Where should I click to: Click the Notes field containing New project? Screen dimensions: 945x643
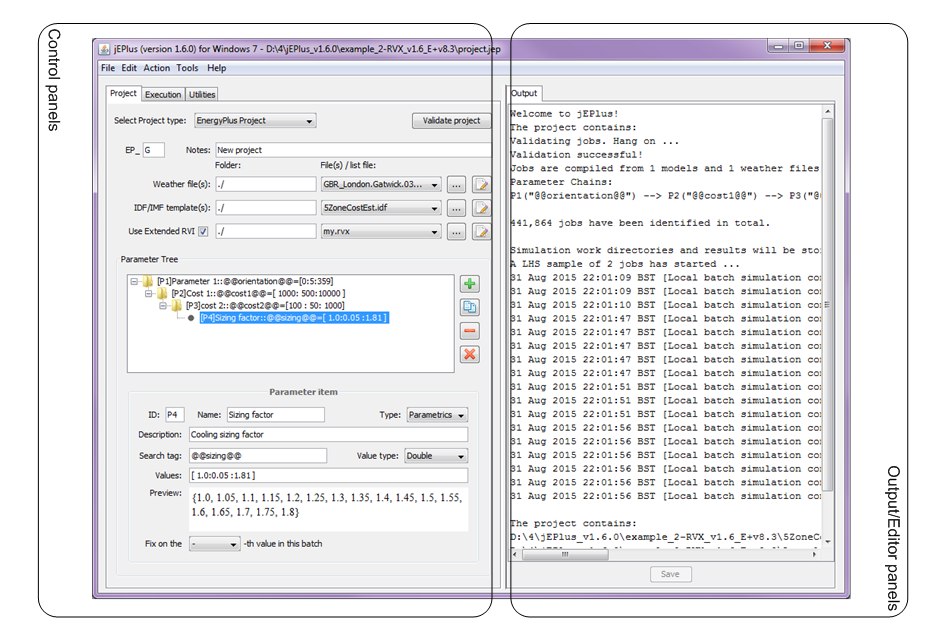tap(353, 150)
